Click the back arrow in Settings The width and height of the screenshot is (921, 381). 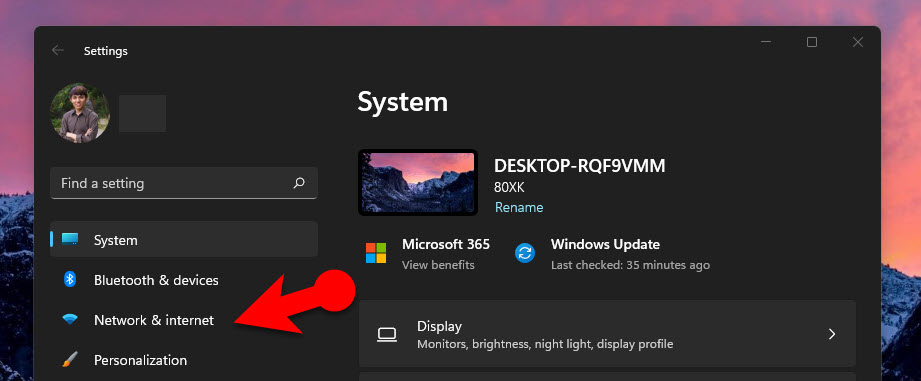(58, 50)
